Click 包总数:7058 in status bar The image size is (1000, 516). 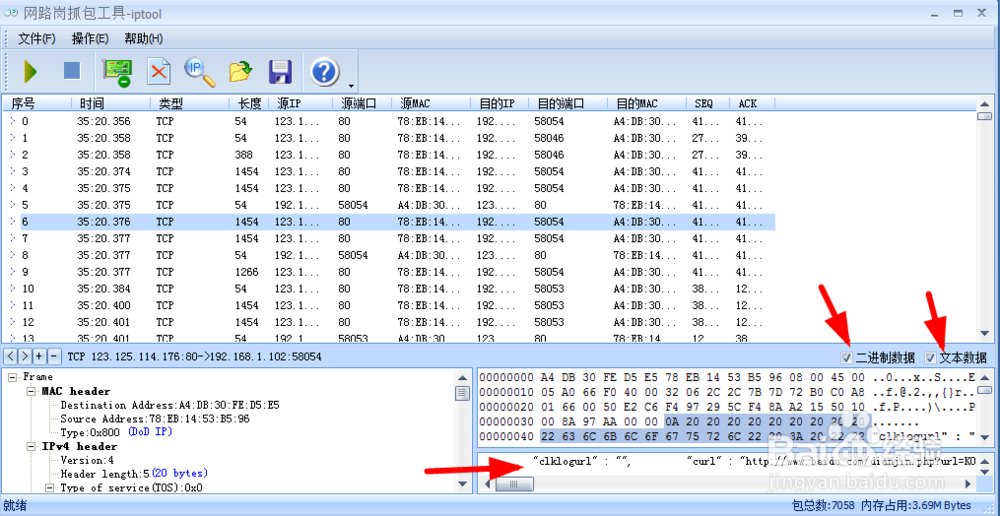pos(823,505)
